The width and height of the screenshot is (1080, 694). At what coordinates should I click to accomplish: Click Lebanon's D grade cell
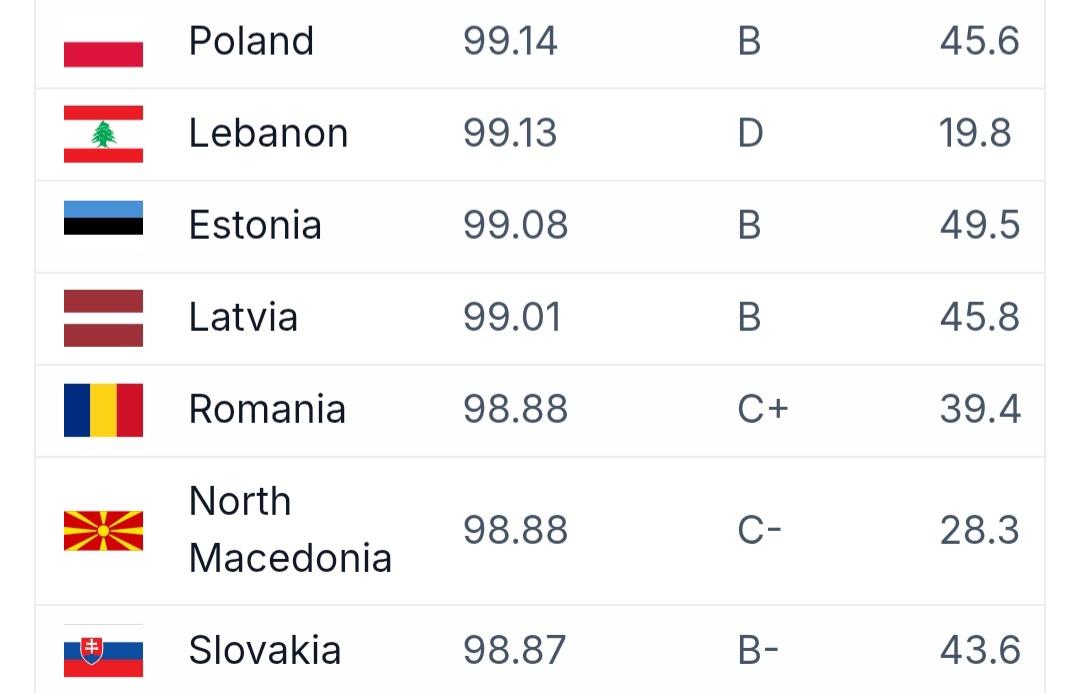[750, 134]
